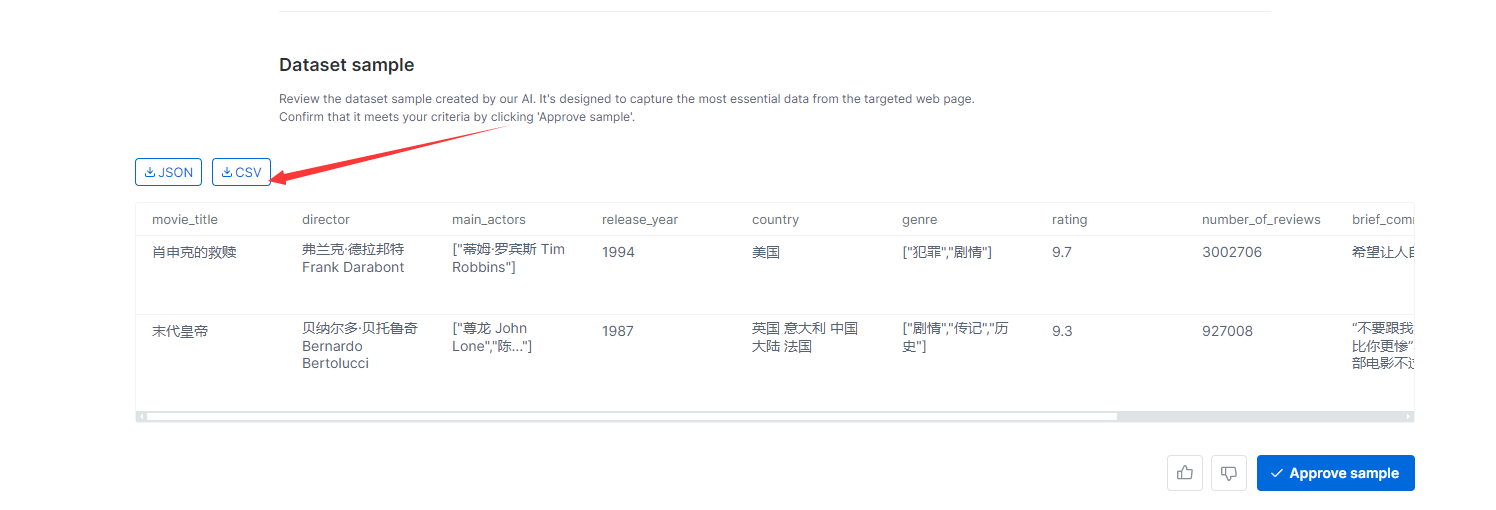The image size is (1496, 510).
Task: Click the director column header
Action: [x=326, y=219]
